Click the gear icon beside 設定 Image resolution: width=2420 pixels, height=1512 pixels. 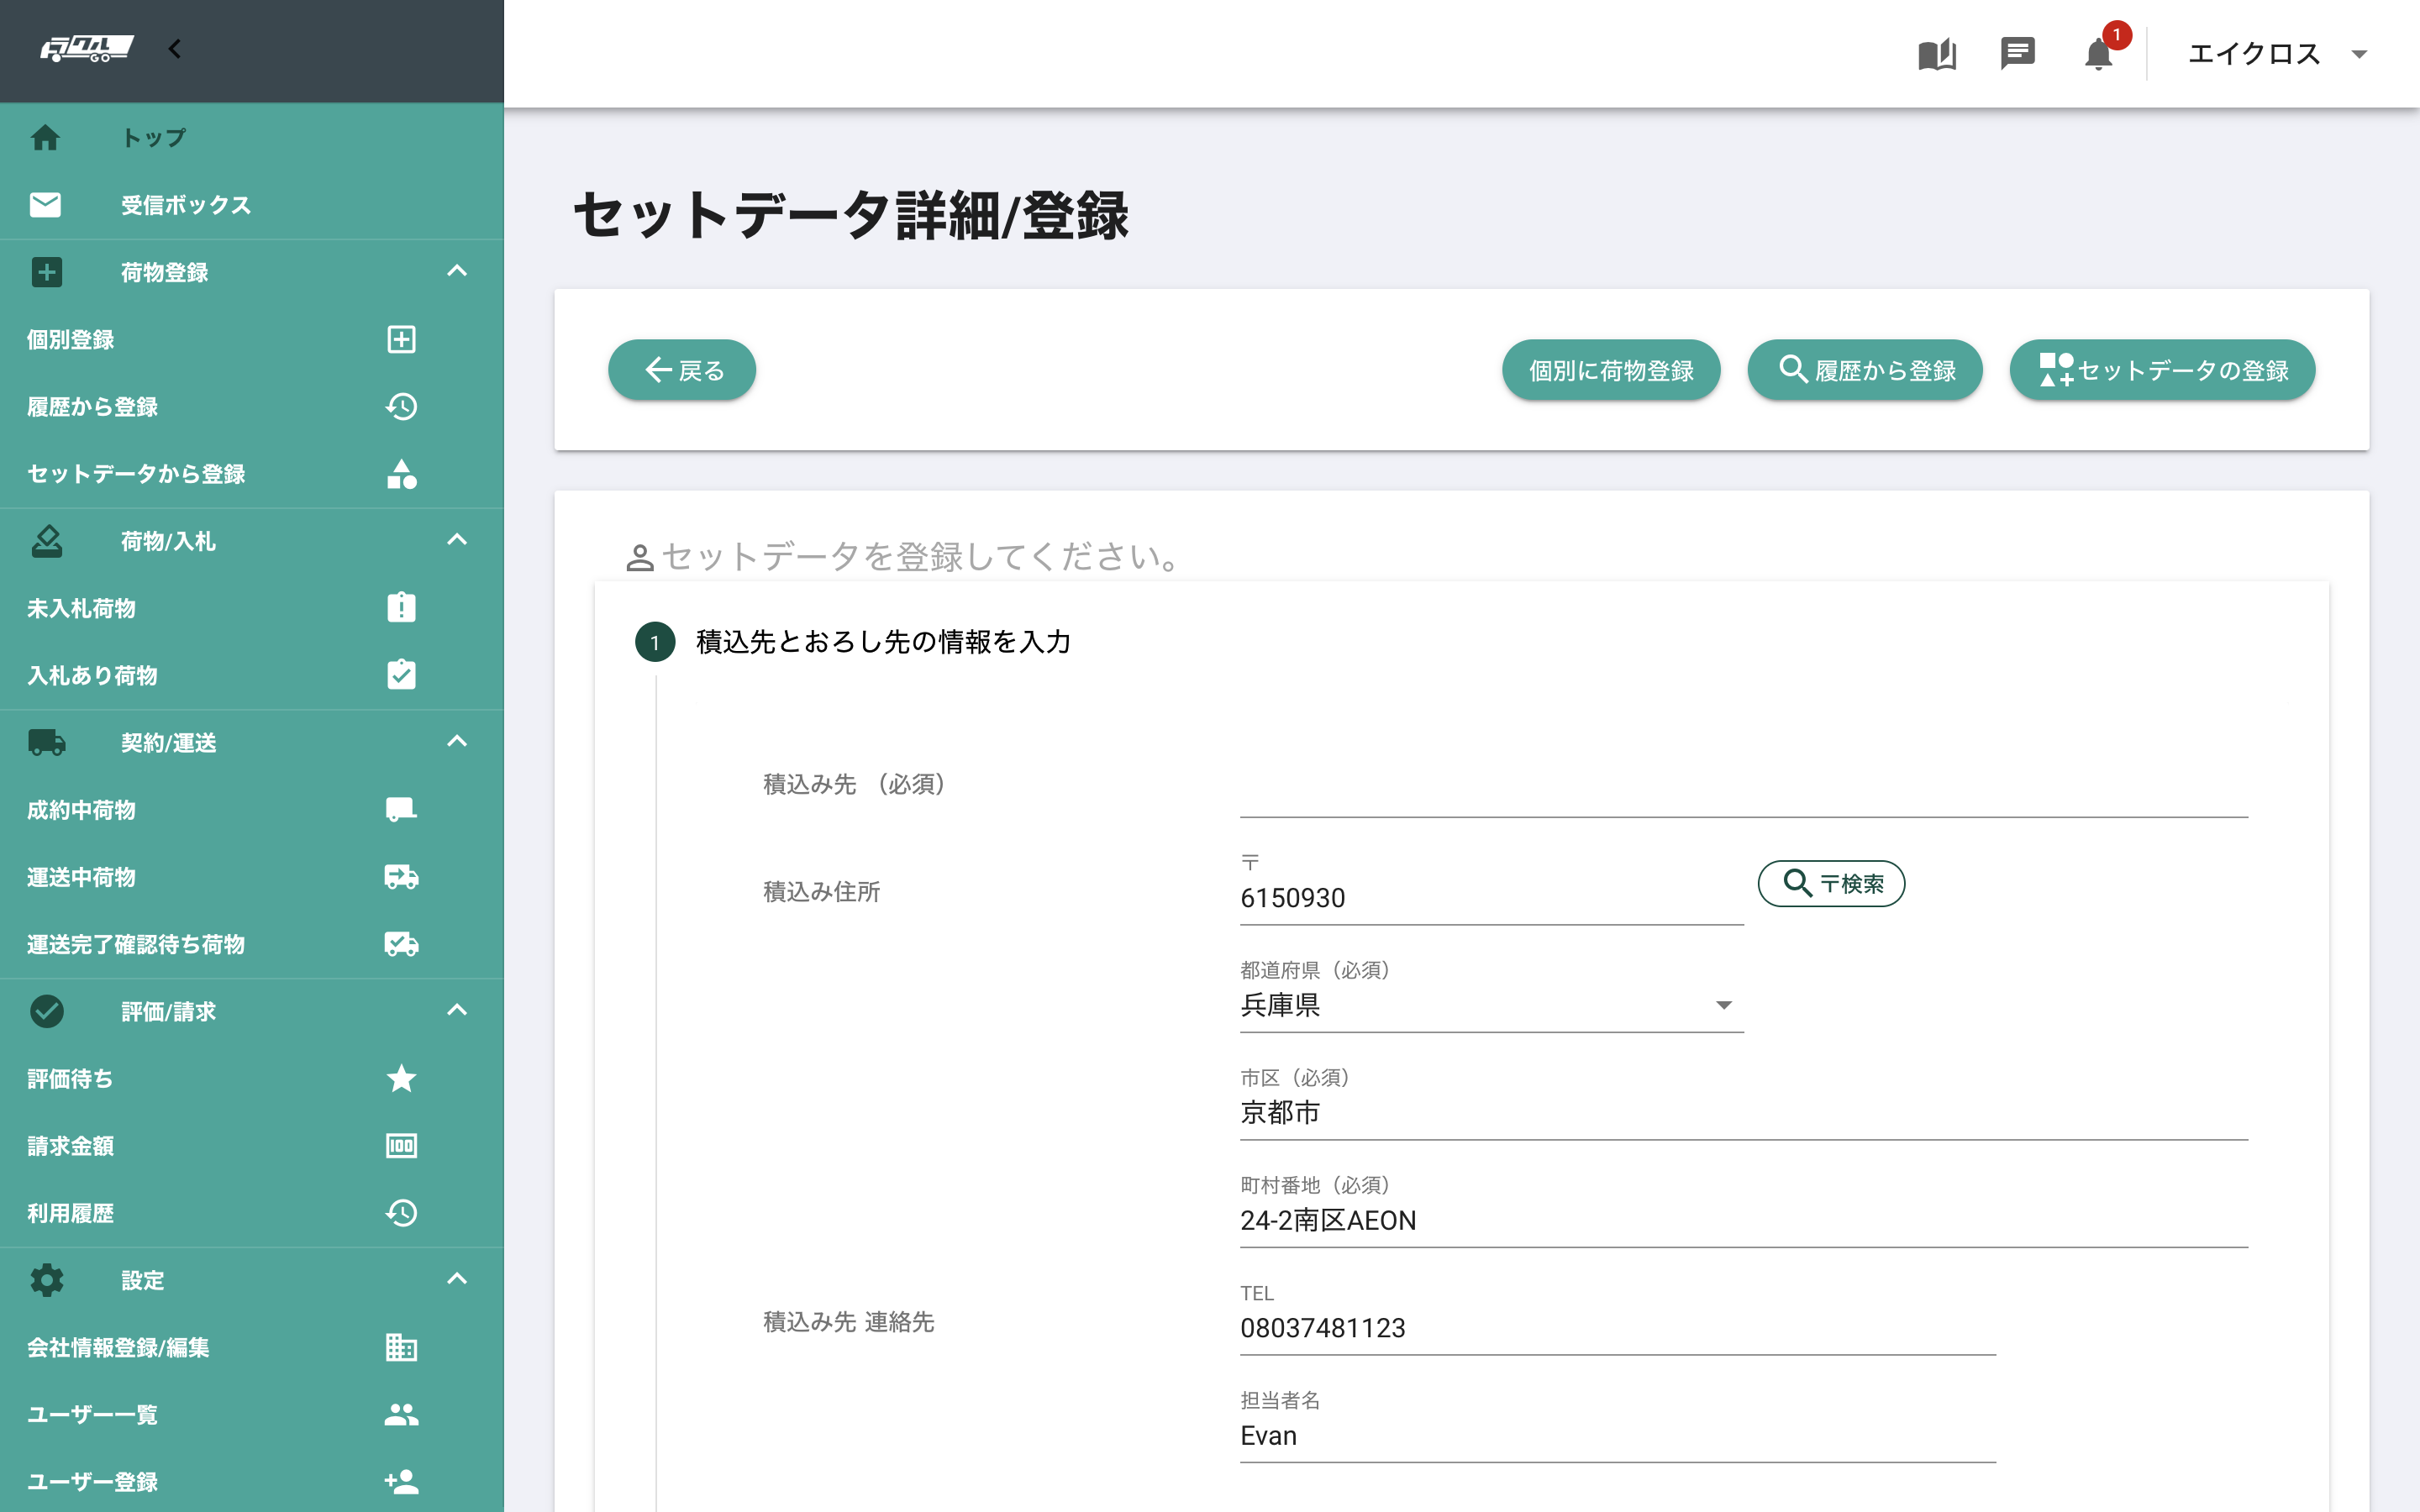click(x=46, y=1279)
